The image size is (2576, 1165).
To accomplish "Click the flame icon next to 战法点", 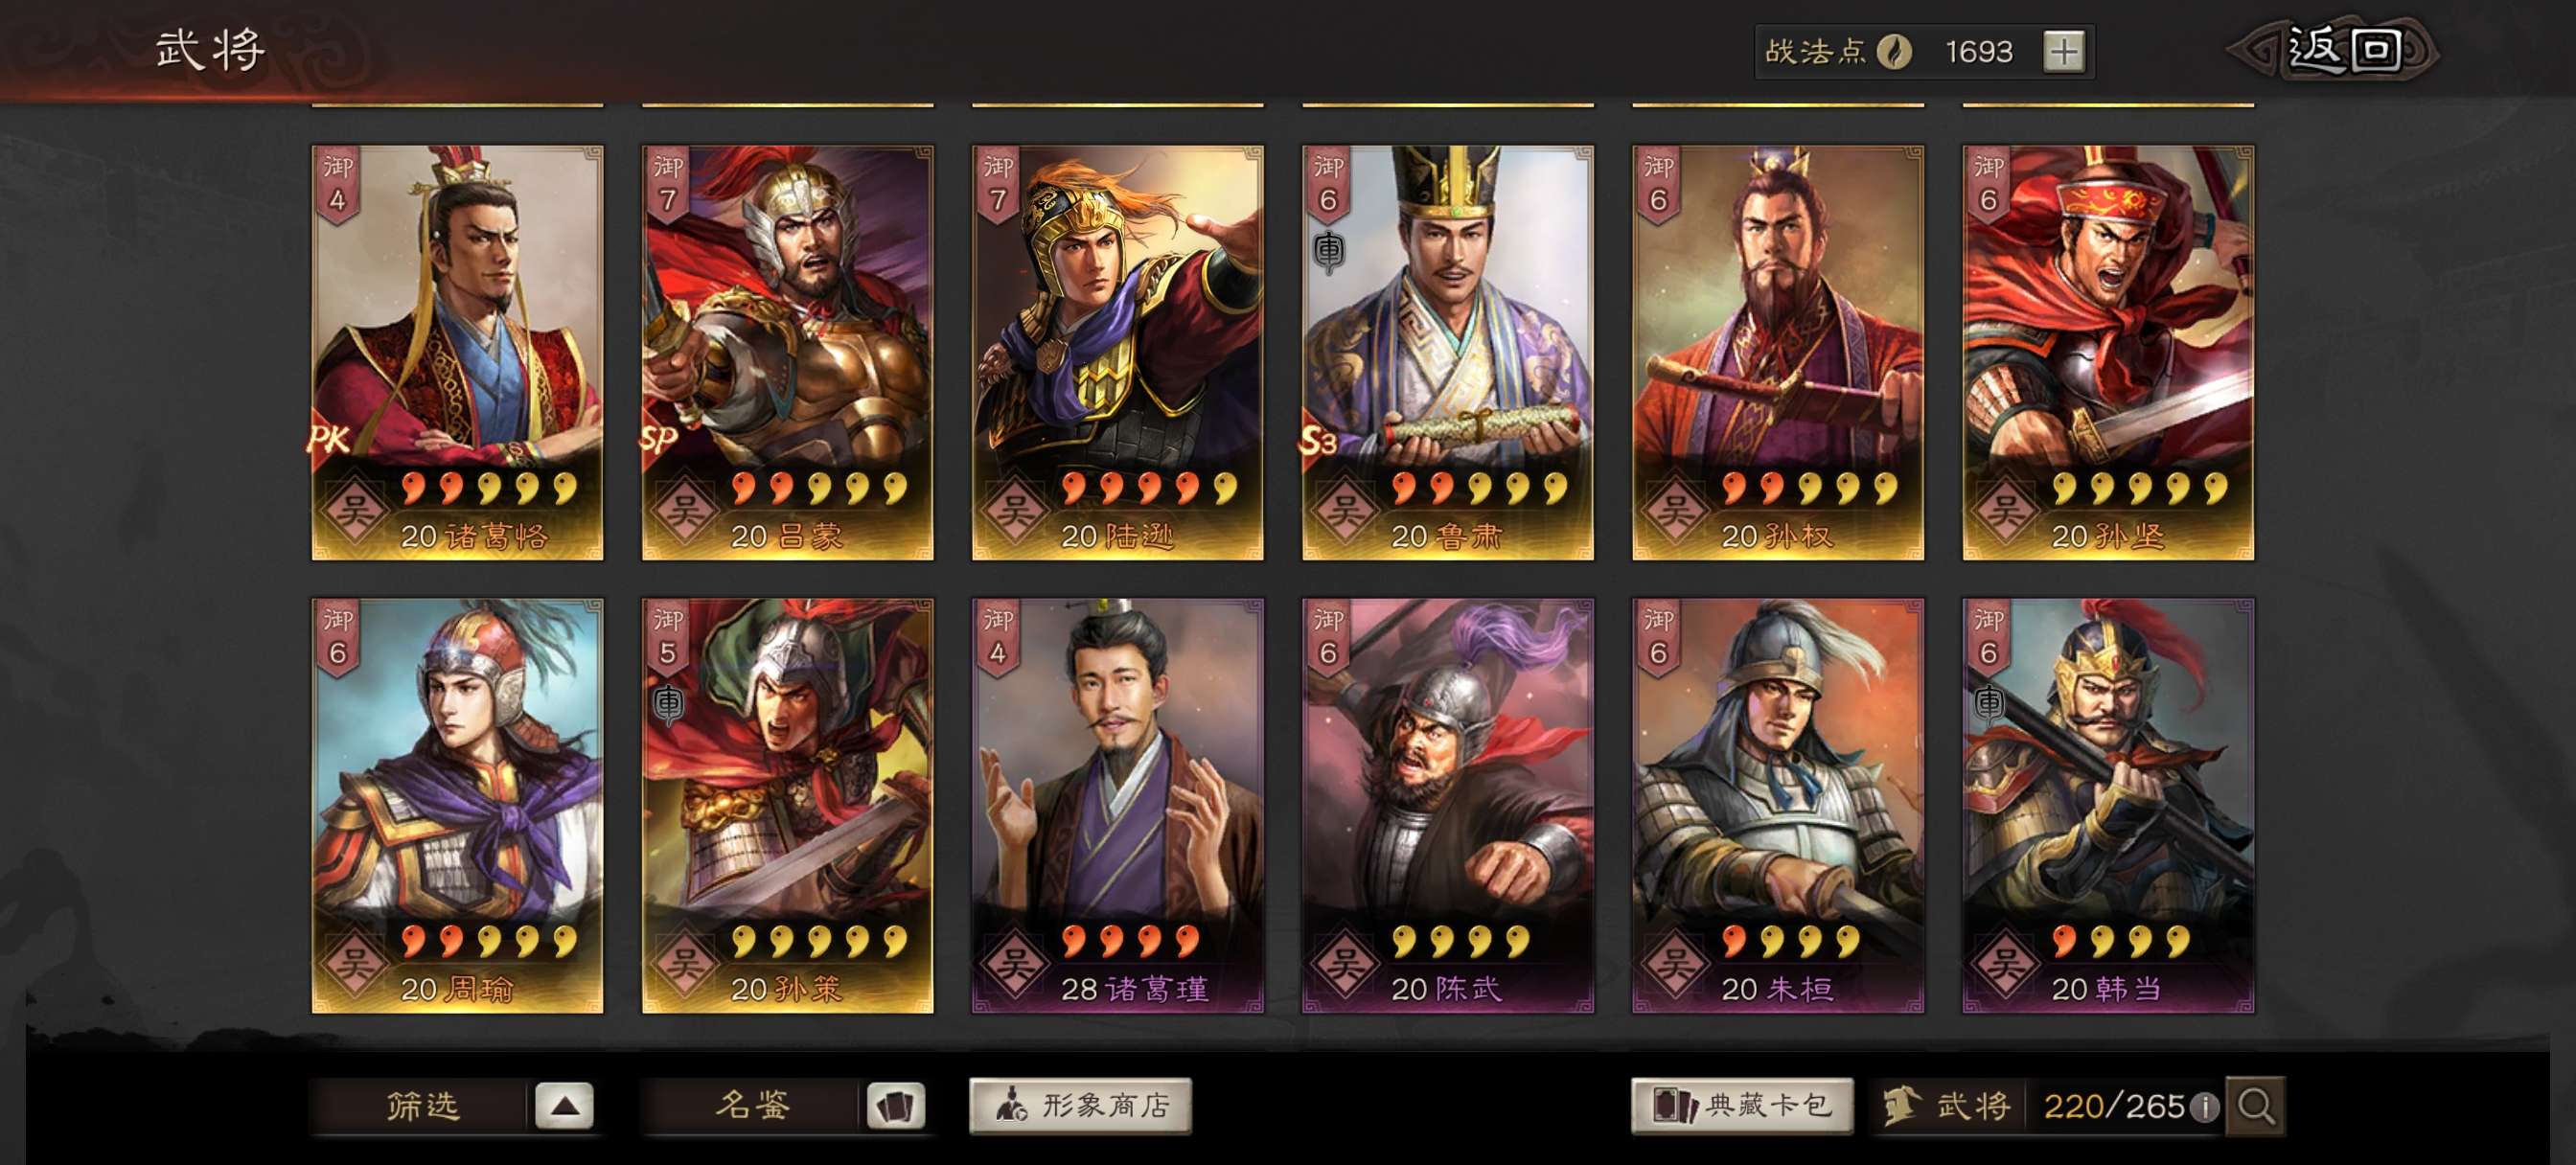I will [x=1894, y=51].
